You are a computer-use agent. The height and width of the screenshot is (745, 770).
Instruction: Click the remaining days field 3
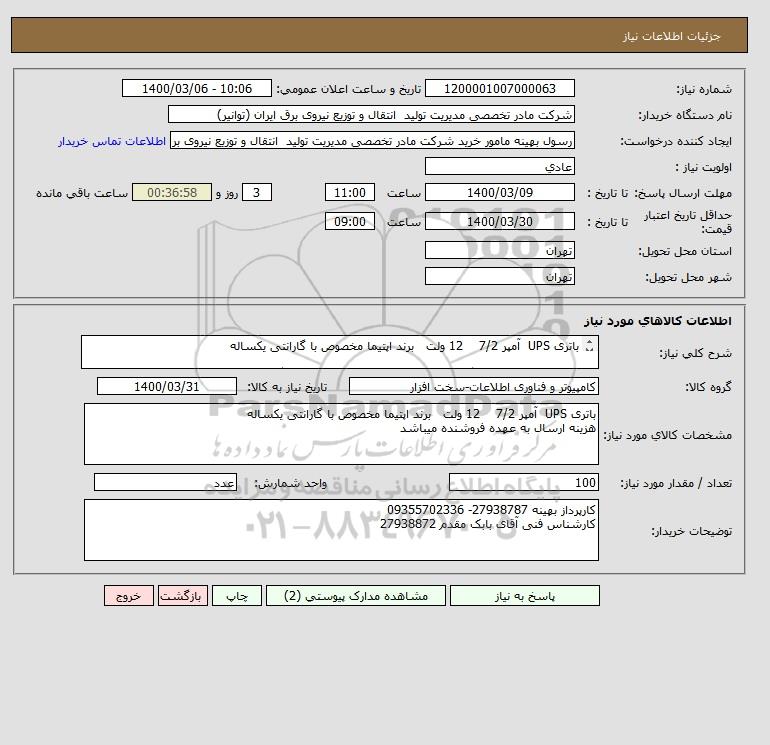tap(256, 193)
